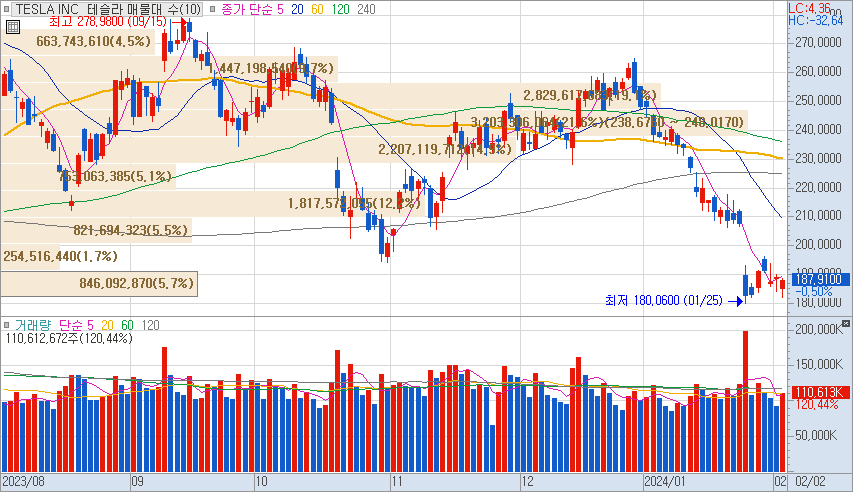Click the tallest red volume bar in late January
Viewport: 853px width, 492px height.
click(x=745, y=401)
